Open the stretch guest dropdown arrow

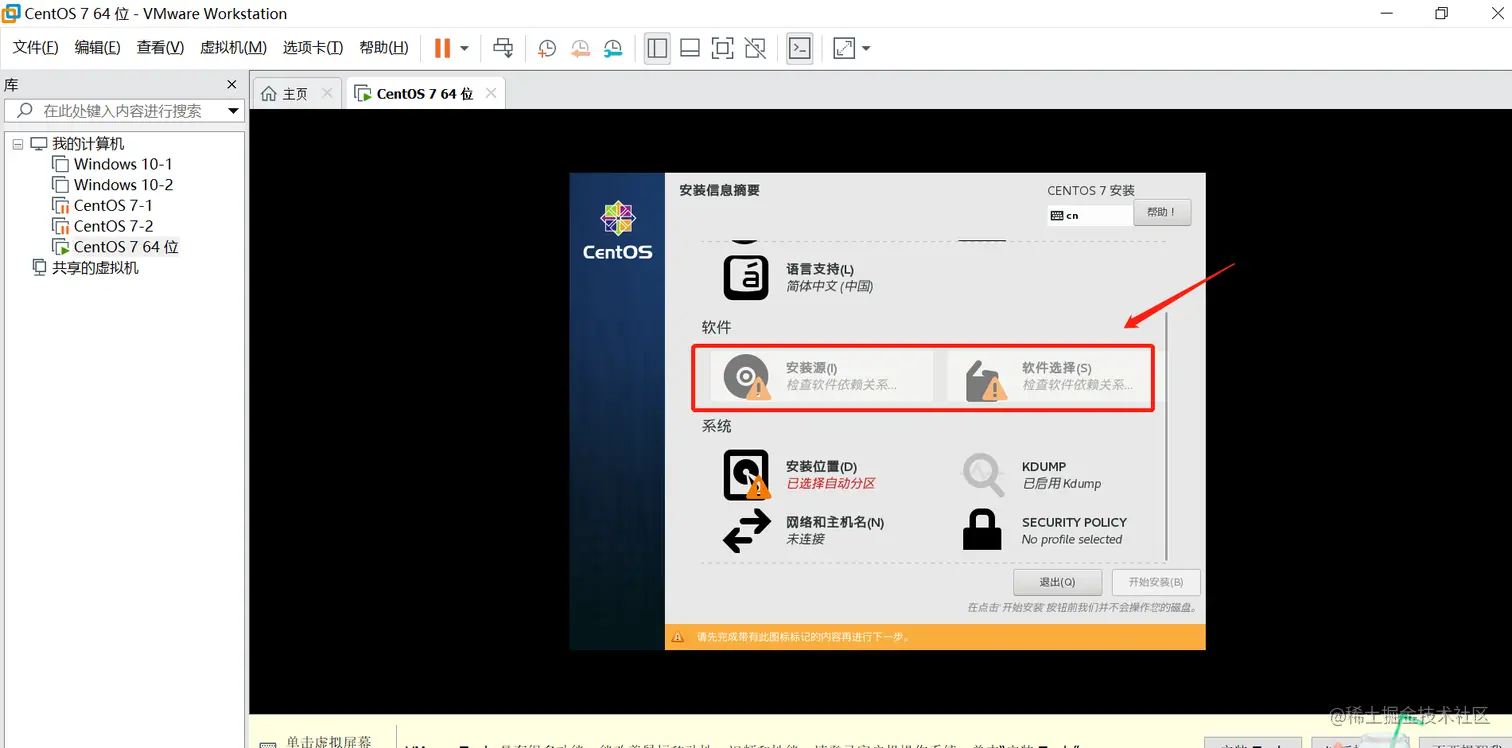866,48
